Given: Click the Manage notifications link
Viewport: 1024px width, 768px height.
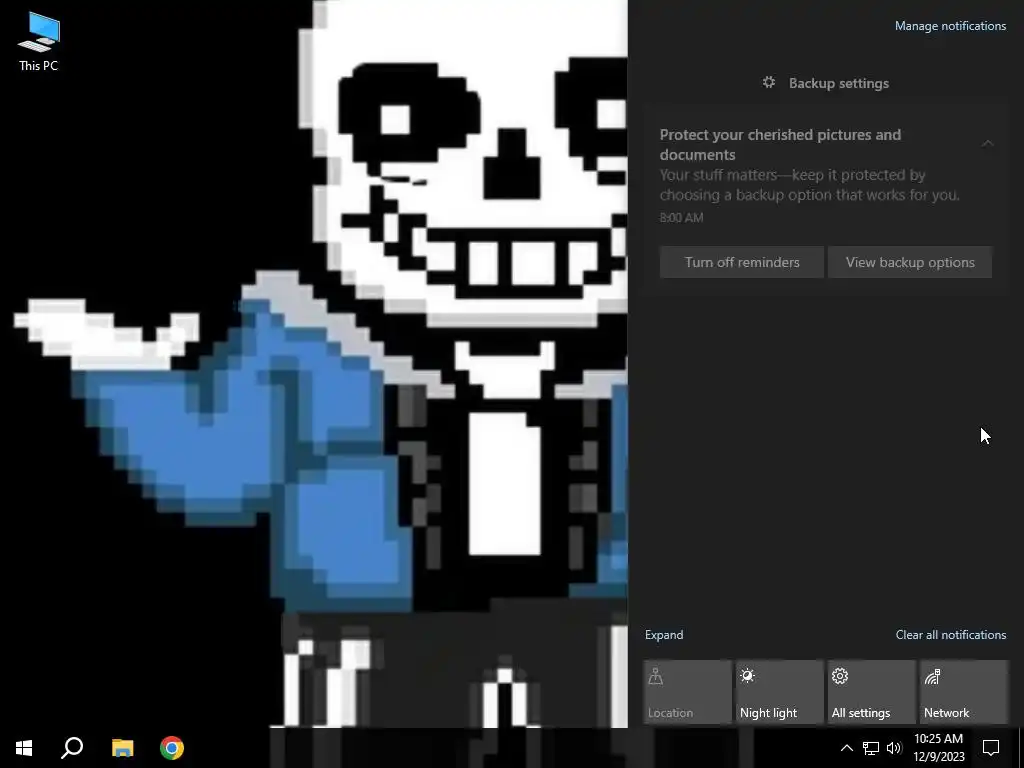Looking at the screenshot, I should [950, 26].
